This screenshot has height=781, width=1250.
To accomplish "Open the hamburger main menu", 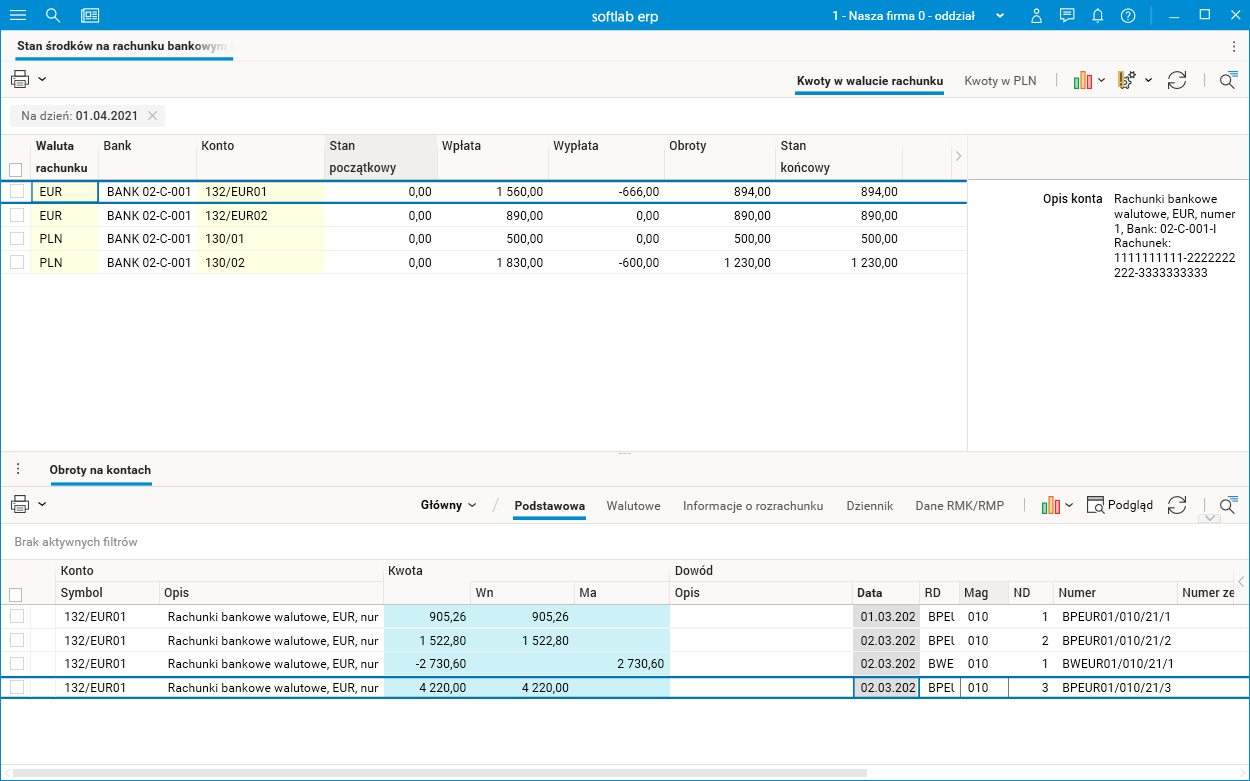I will (17, 16).
